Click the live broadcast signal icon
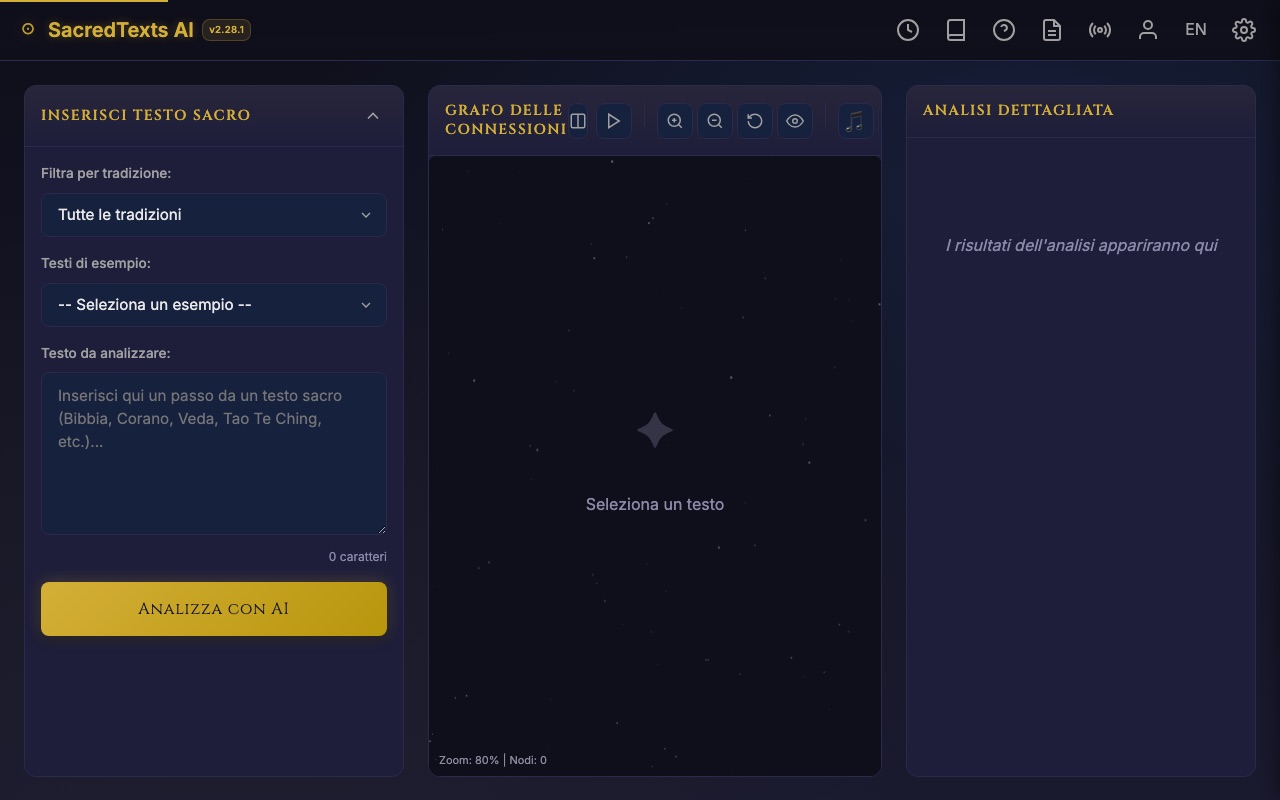The width and height of the screenshot is (1280, 800). tap(1100, 30)
